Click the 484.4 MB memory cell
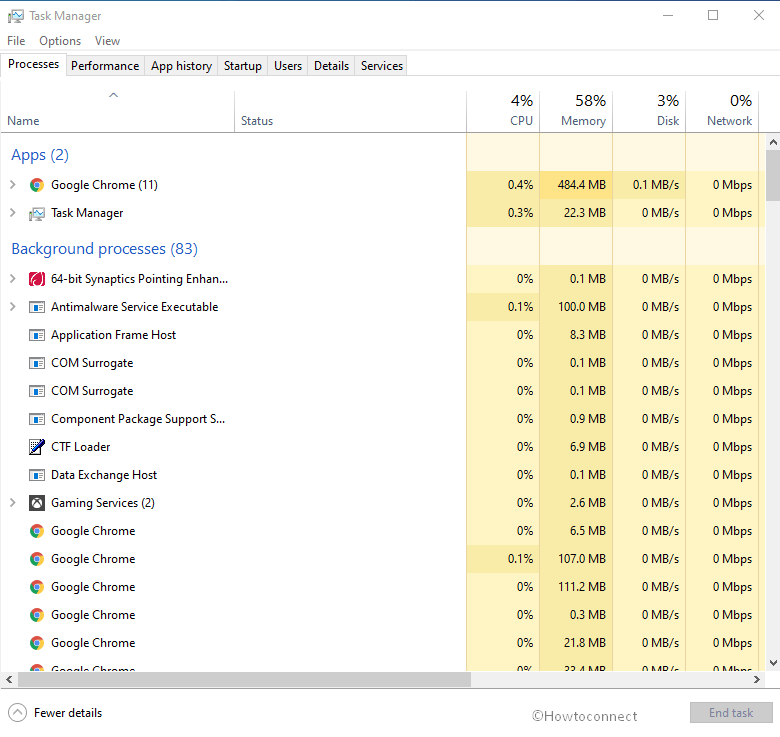Image resolution: width=780 pixels, height=737 pixels. 576,185
